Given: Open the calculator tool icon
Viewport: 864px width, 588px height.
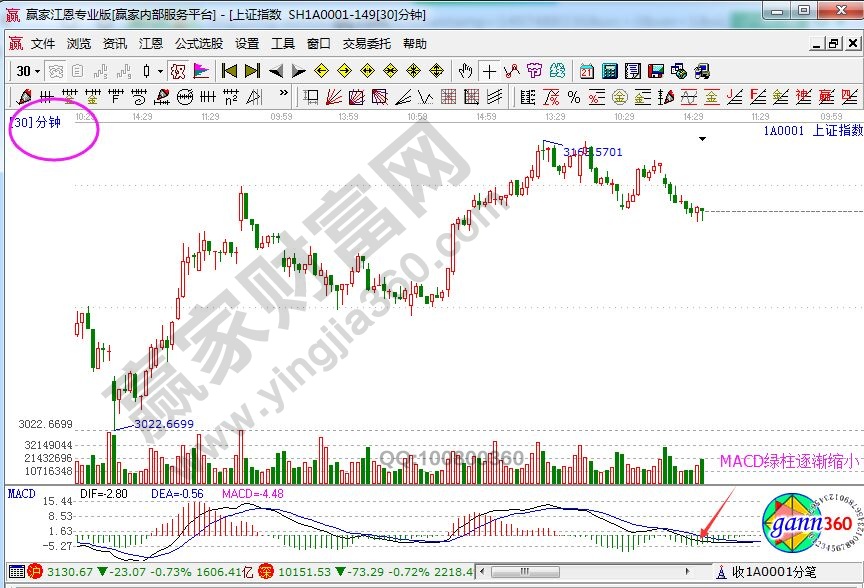Looking at the screenshot, I should [x=608, y=71].
